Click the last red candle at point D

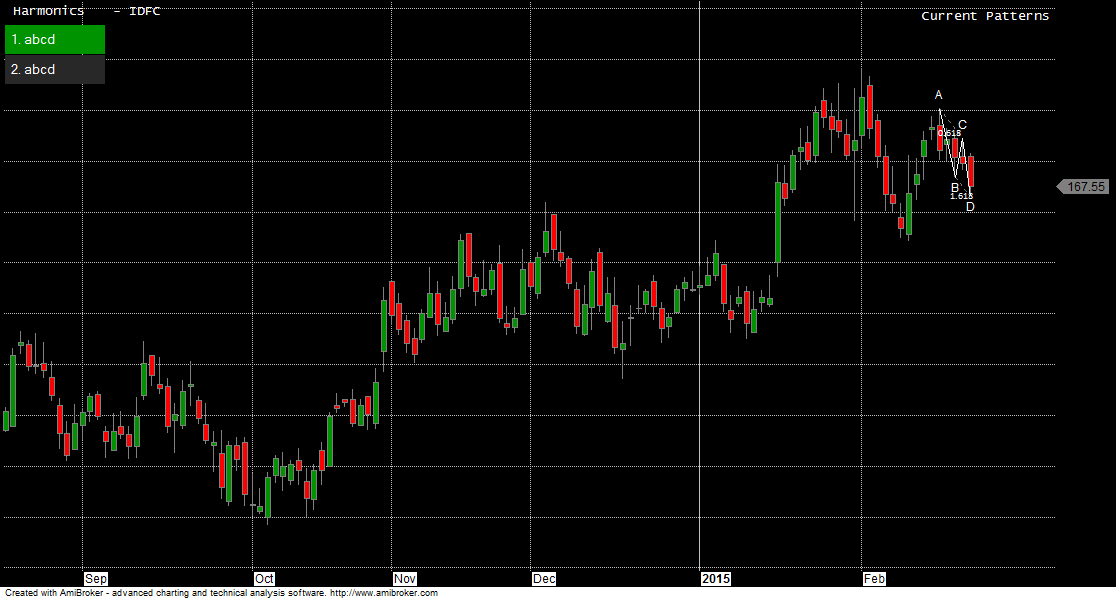pos(970,172)
